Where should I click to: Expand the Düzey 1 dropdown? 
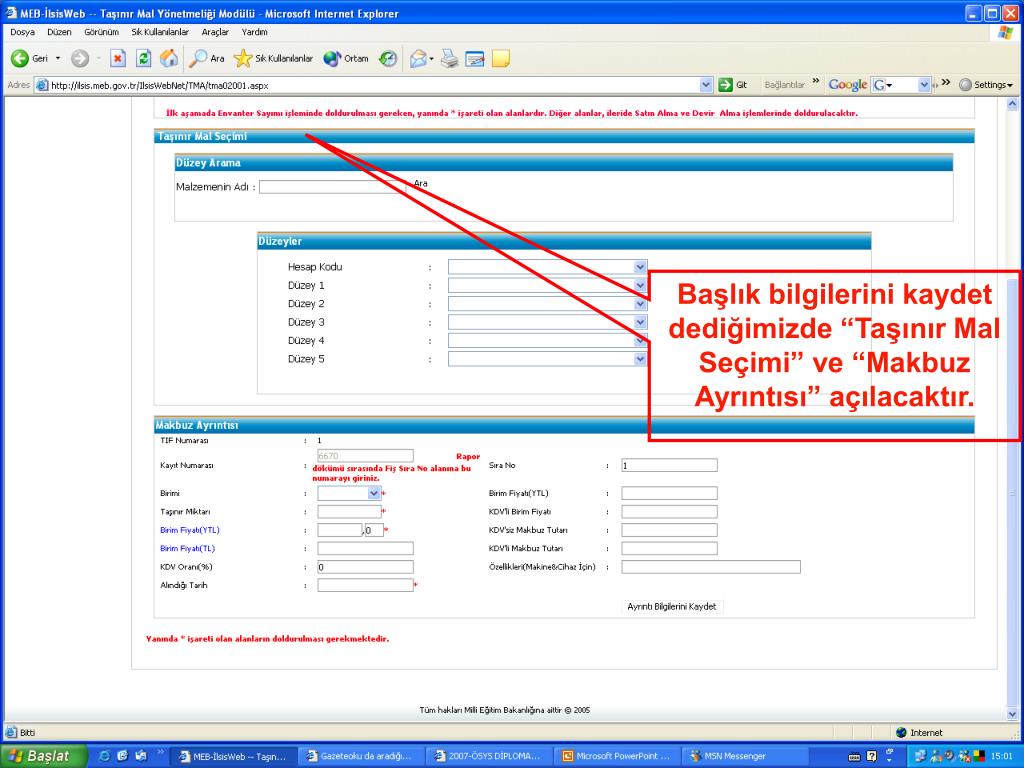click(640, 285)
